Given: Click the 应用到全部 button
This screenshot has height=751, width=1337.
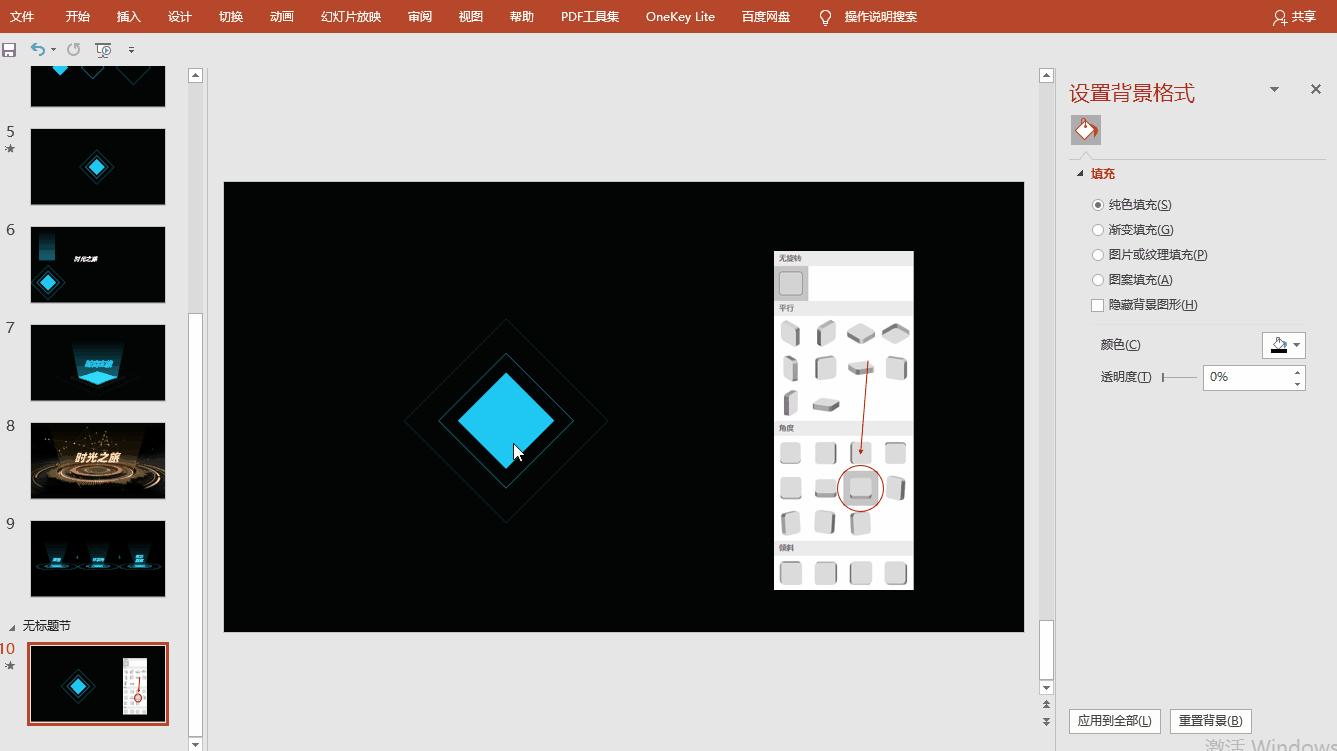Looking at the screenshot, I should [1114, 721].
